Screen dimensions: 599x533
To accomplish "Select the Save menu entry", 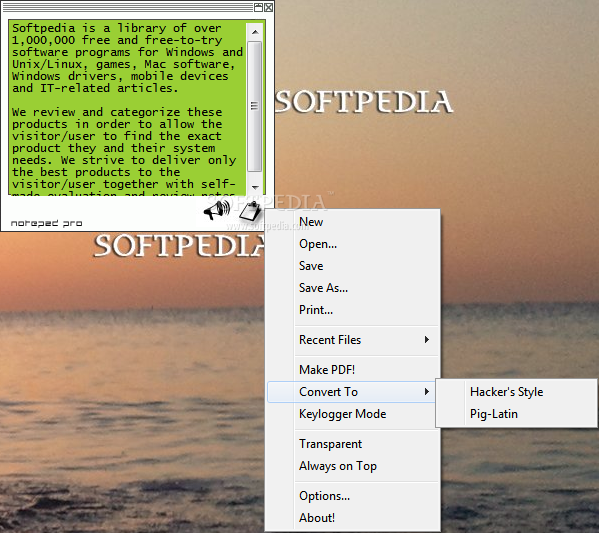I will click(353, 266).
